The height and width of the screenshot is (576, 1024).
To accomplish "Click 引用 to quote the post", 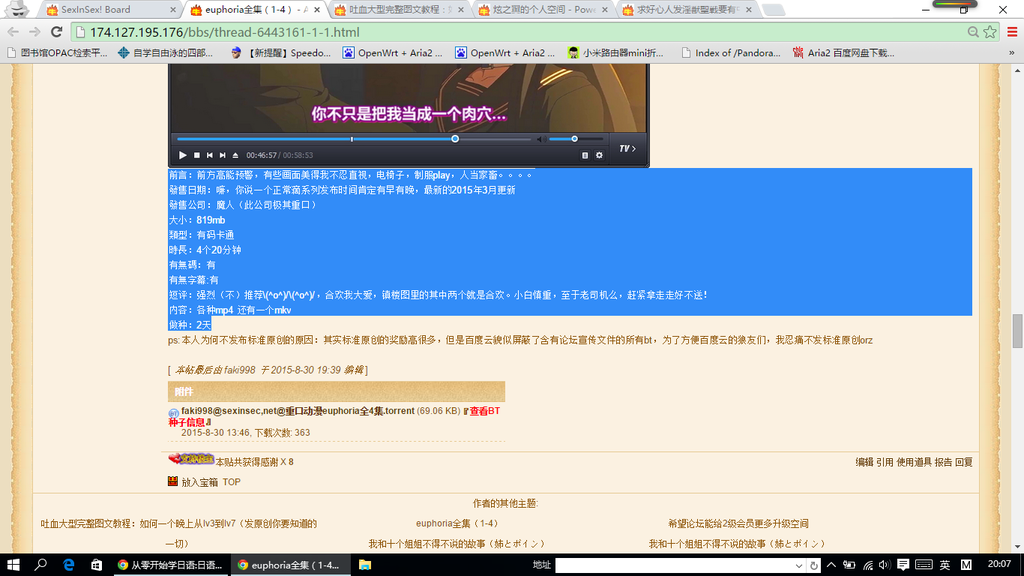I will (x=885, y=462).
